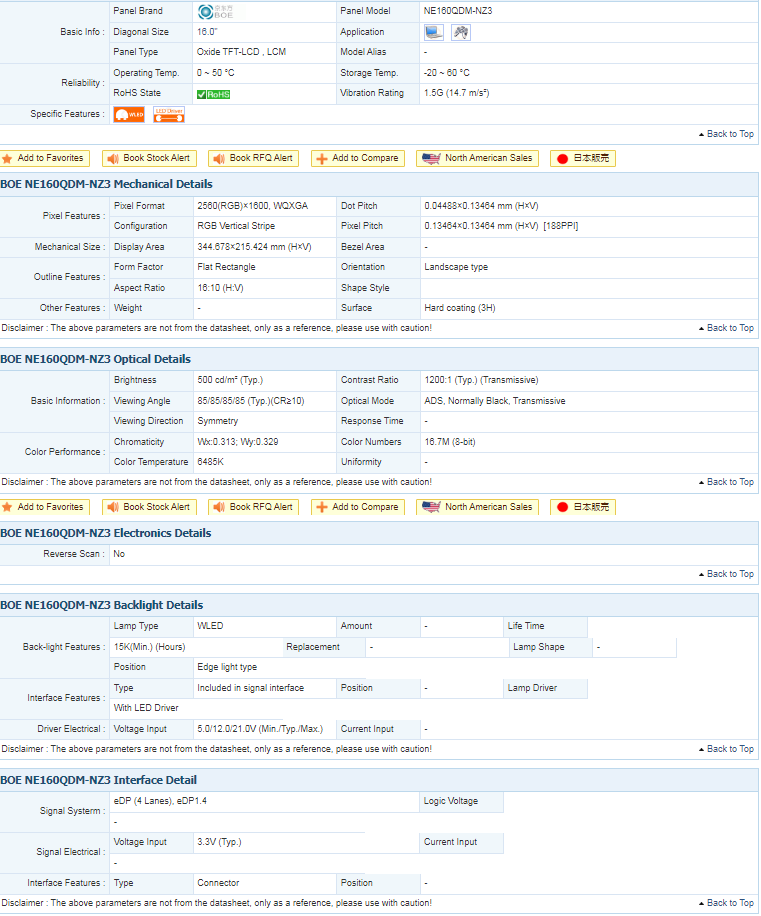Click the vibration rating 1.5G (14.7 m/s²)
Screen dimensions: 761x916
(457, 93)
